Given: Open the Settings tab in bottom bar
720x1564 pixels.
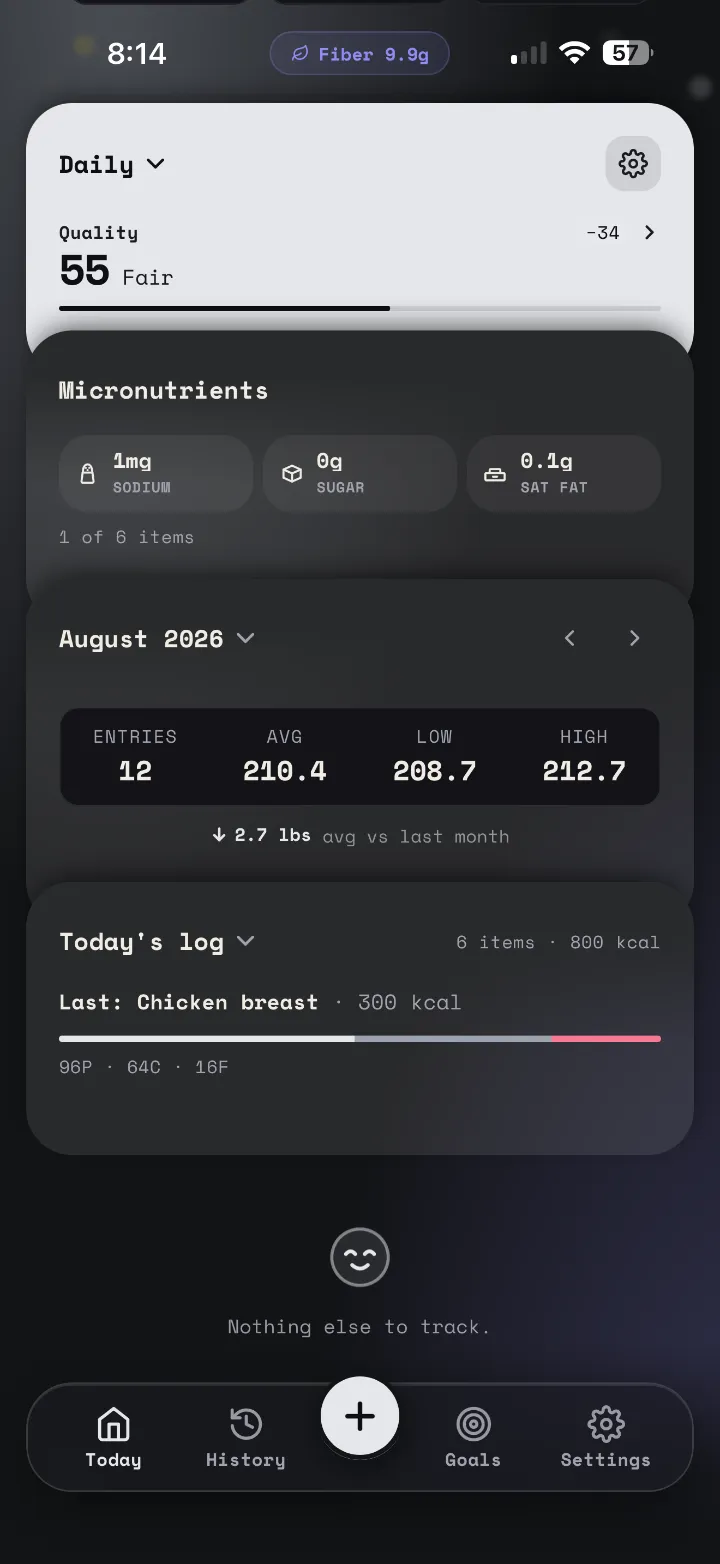Looking at the screenshot, I should 605,1438.
